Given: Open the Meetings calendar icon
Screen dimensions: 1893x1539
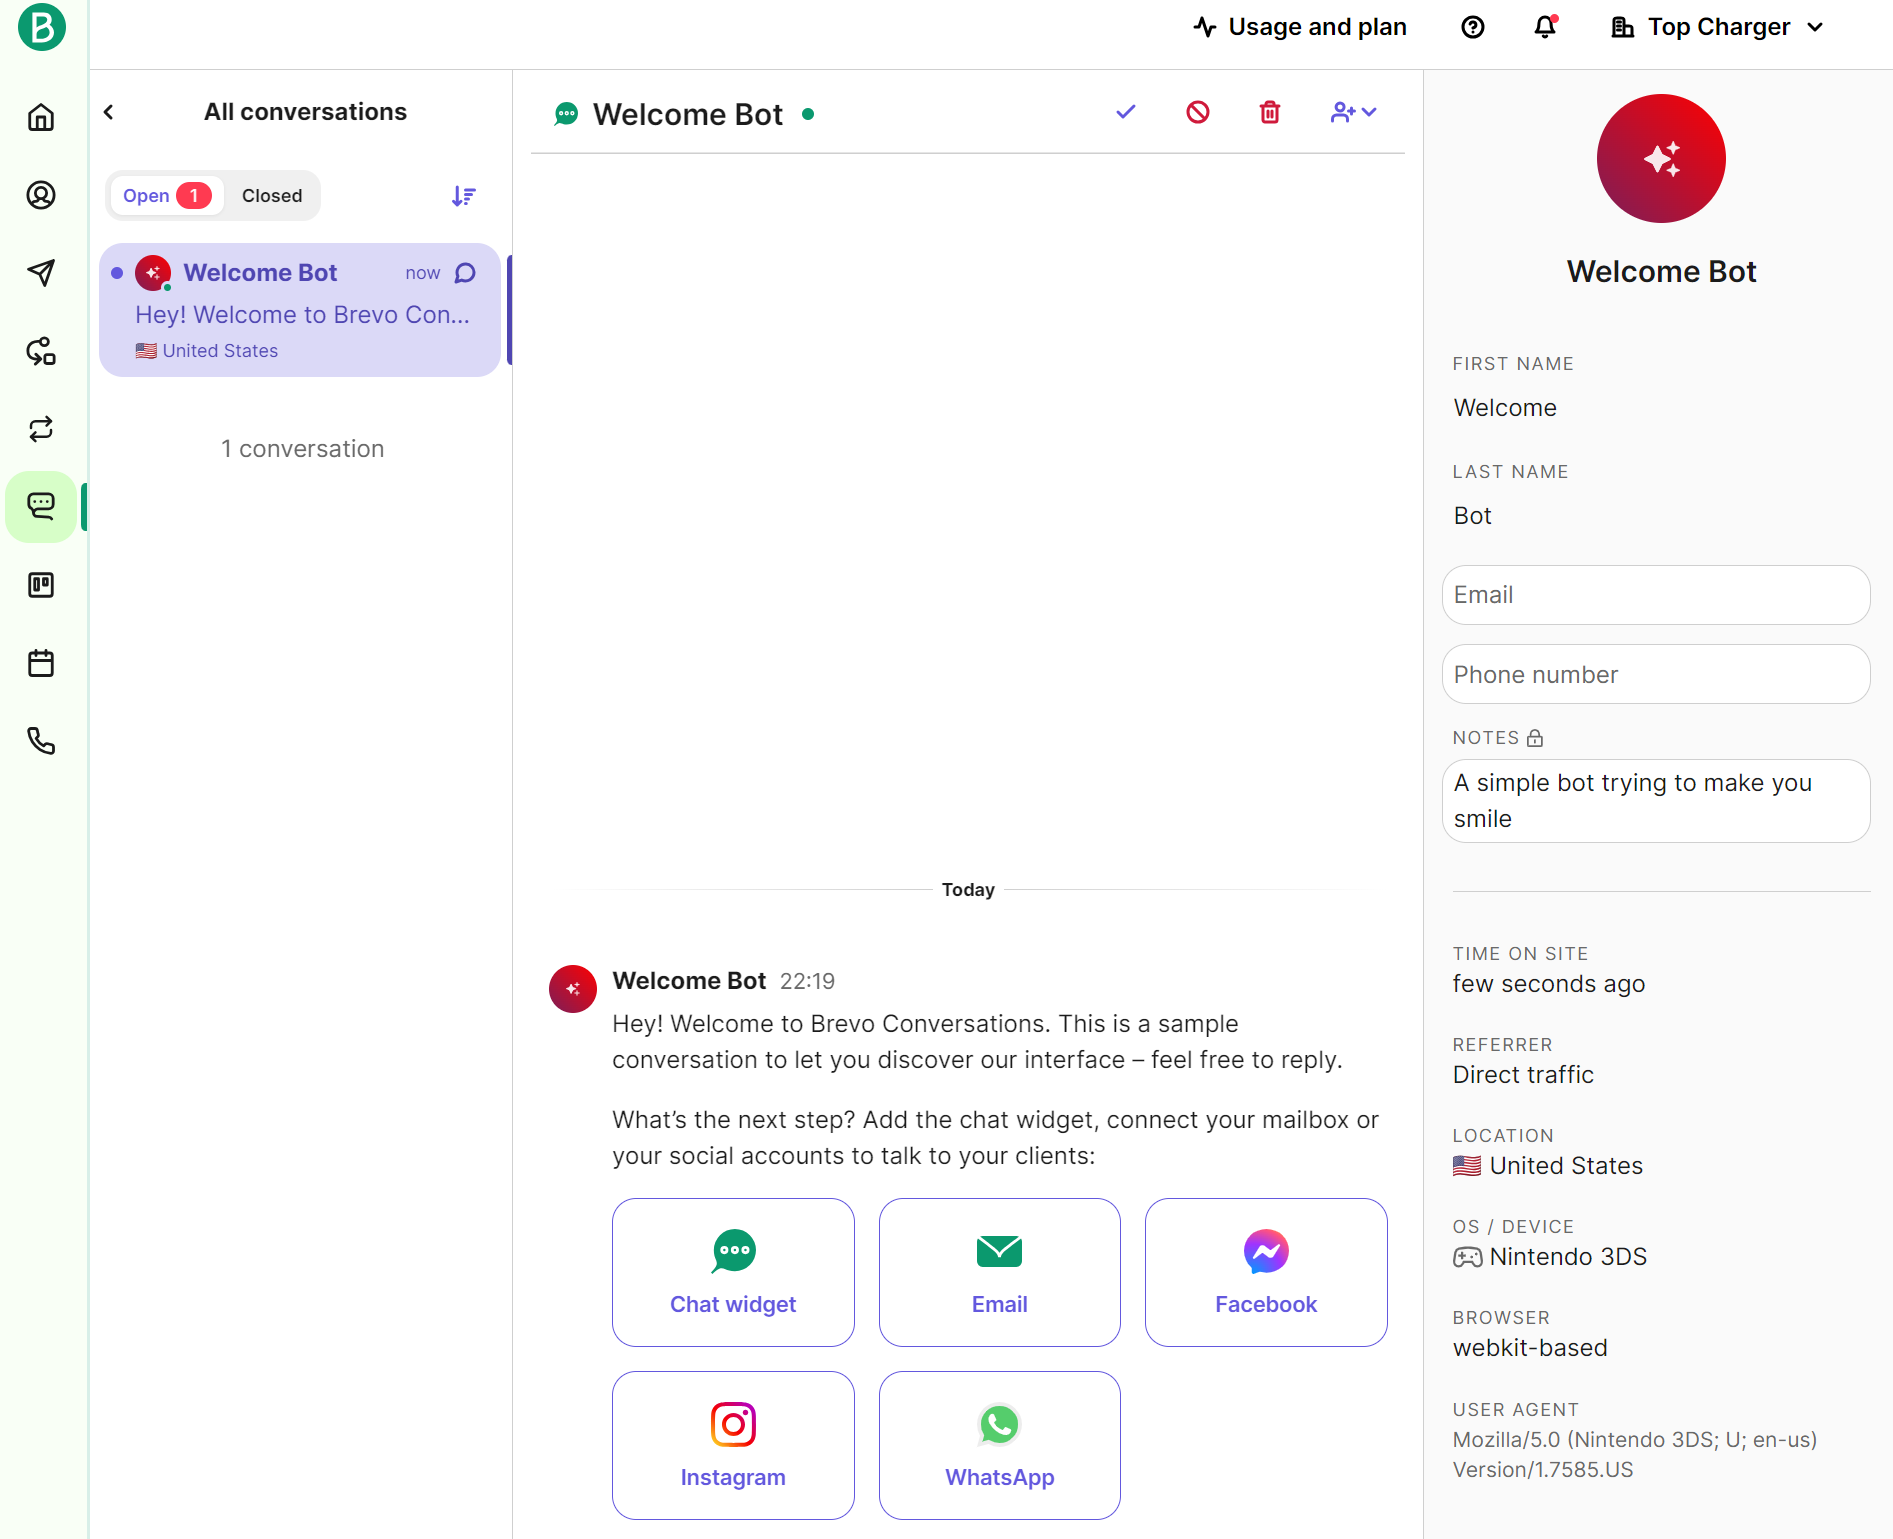Looking at the screenshot, I should [x=41, y=663].
